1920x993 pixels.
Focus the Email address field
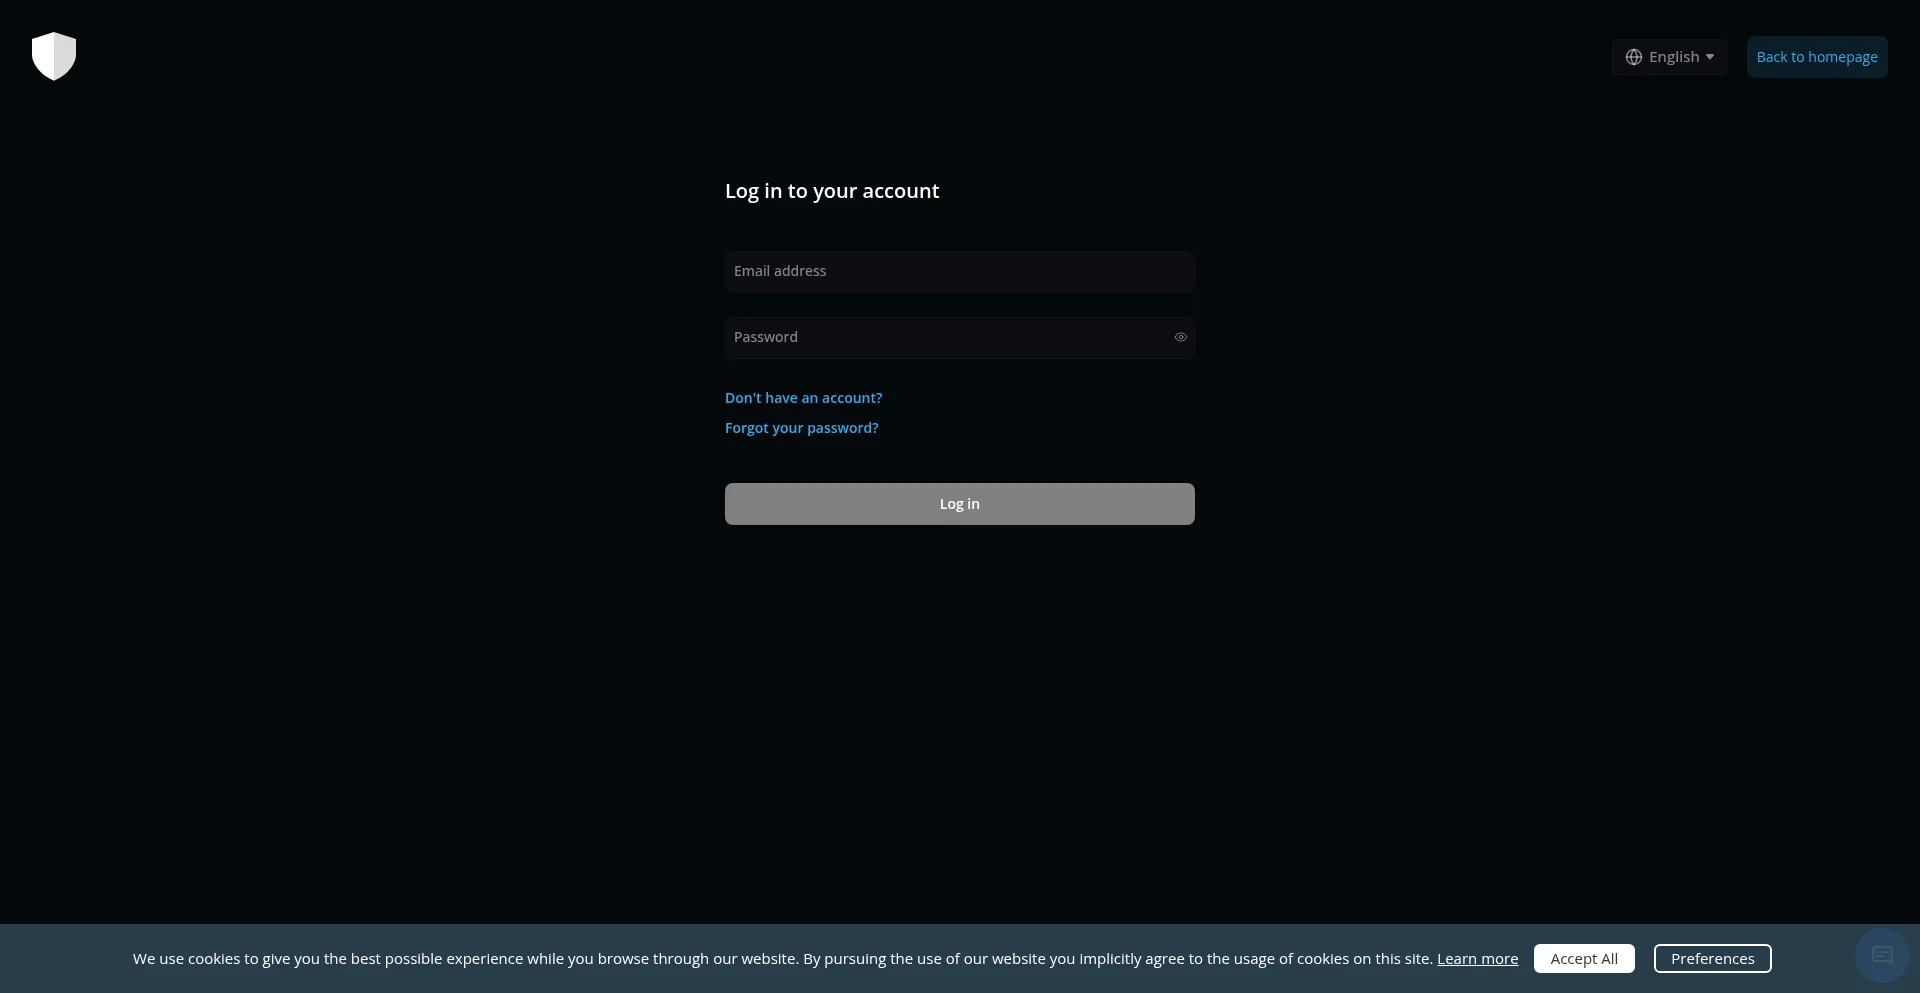960,272
